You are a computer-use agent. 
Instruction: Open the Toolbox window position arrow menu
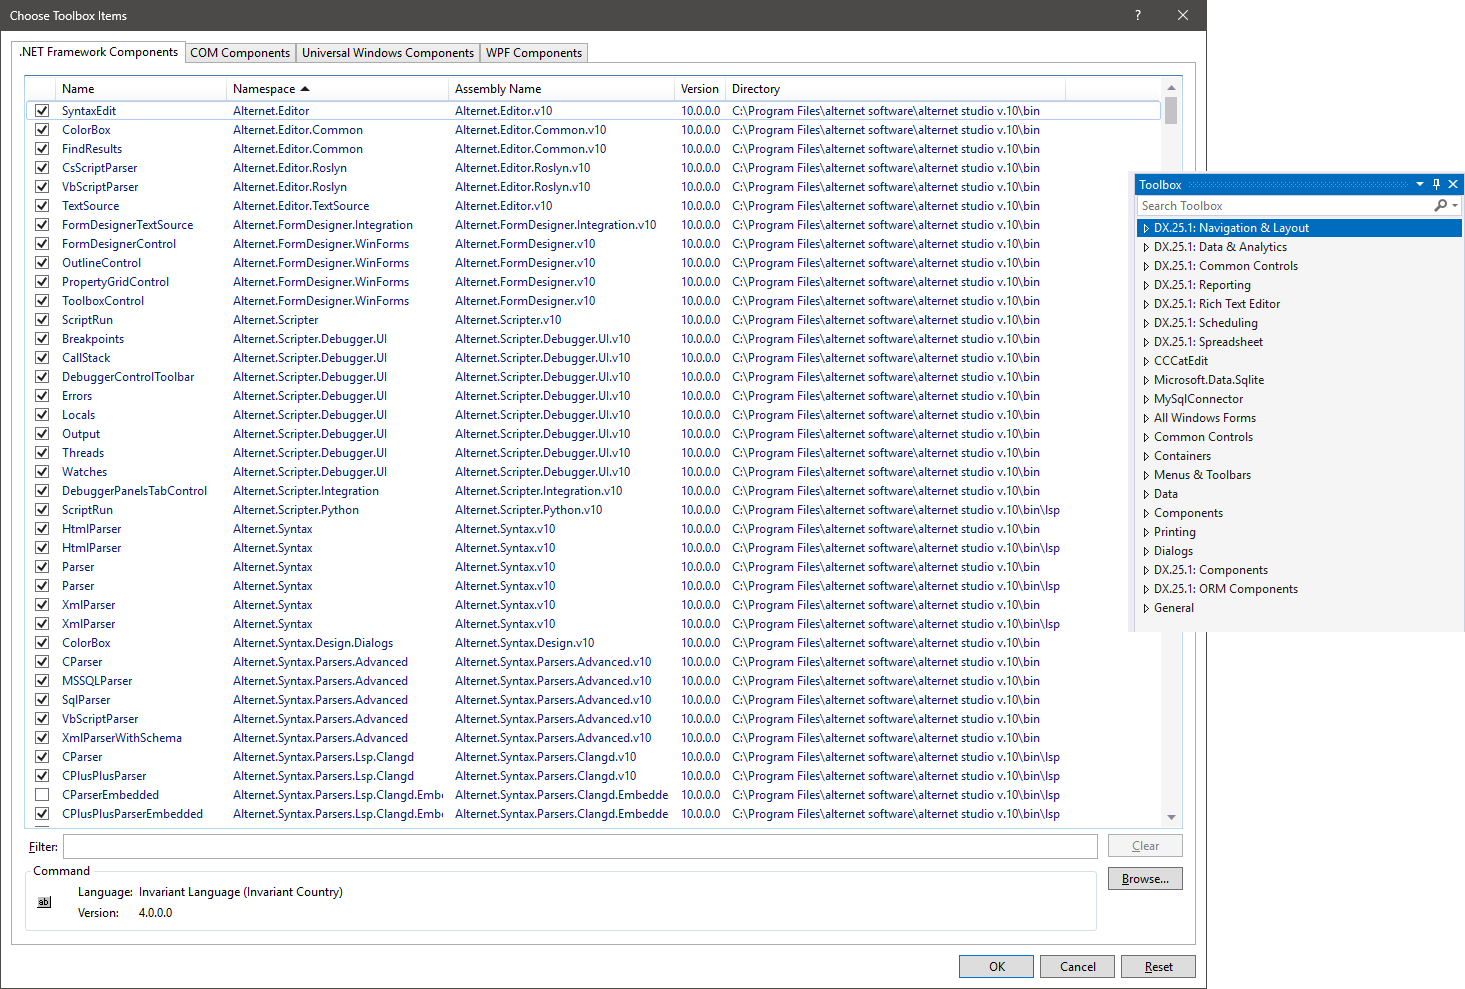(x=1419, y=184)
